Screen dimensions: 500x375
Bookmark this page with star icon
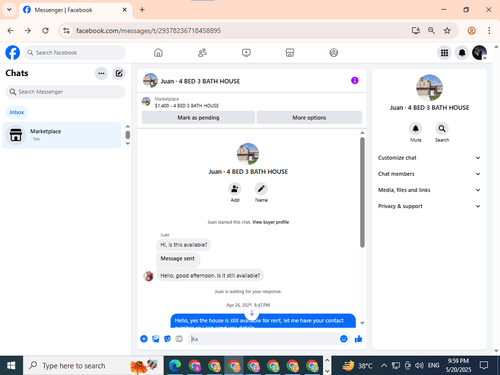click(x=447, y=31)
